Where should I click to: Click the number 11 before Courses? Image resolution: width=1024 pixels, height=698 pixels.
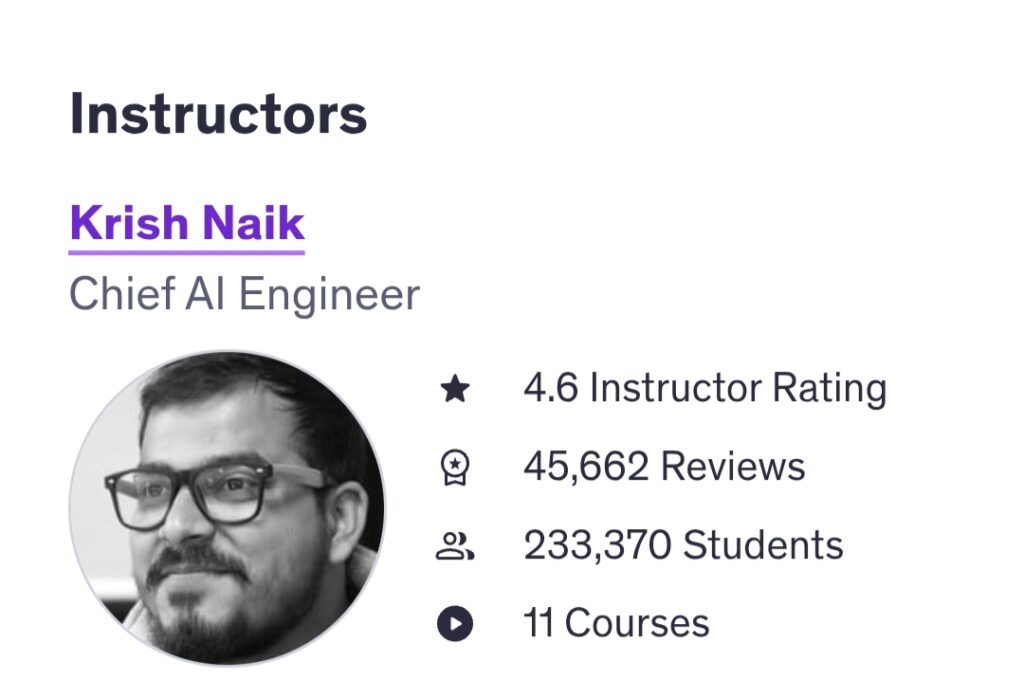[539, 625]
